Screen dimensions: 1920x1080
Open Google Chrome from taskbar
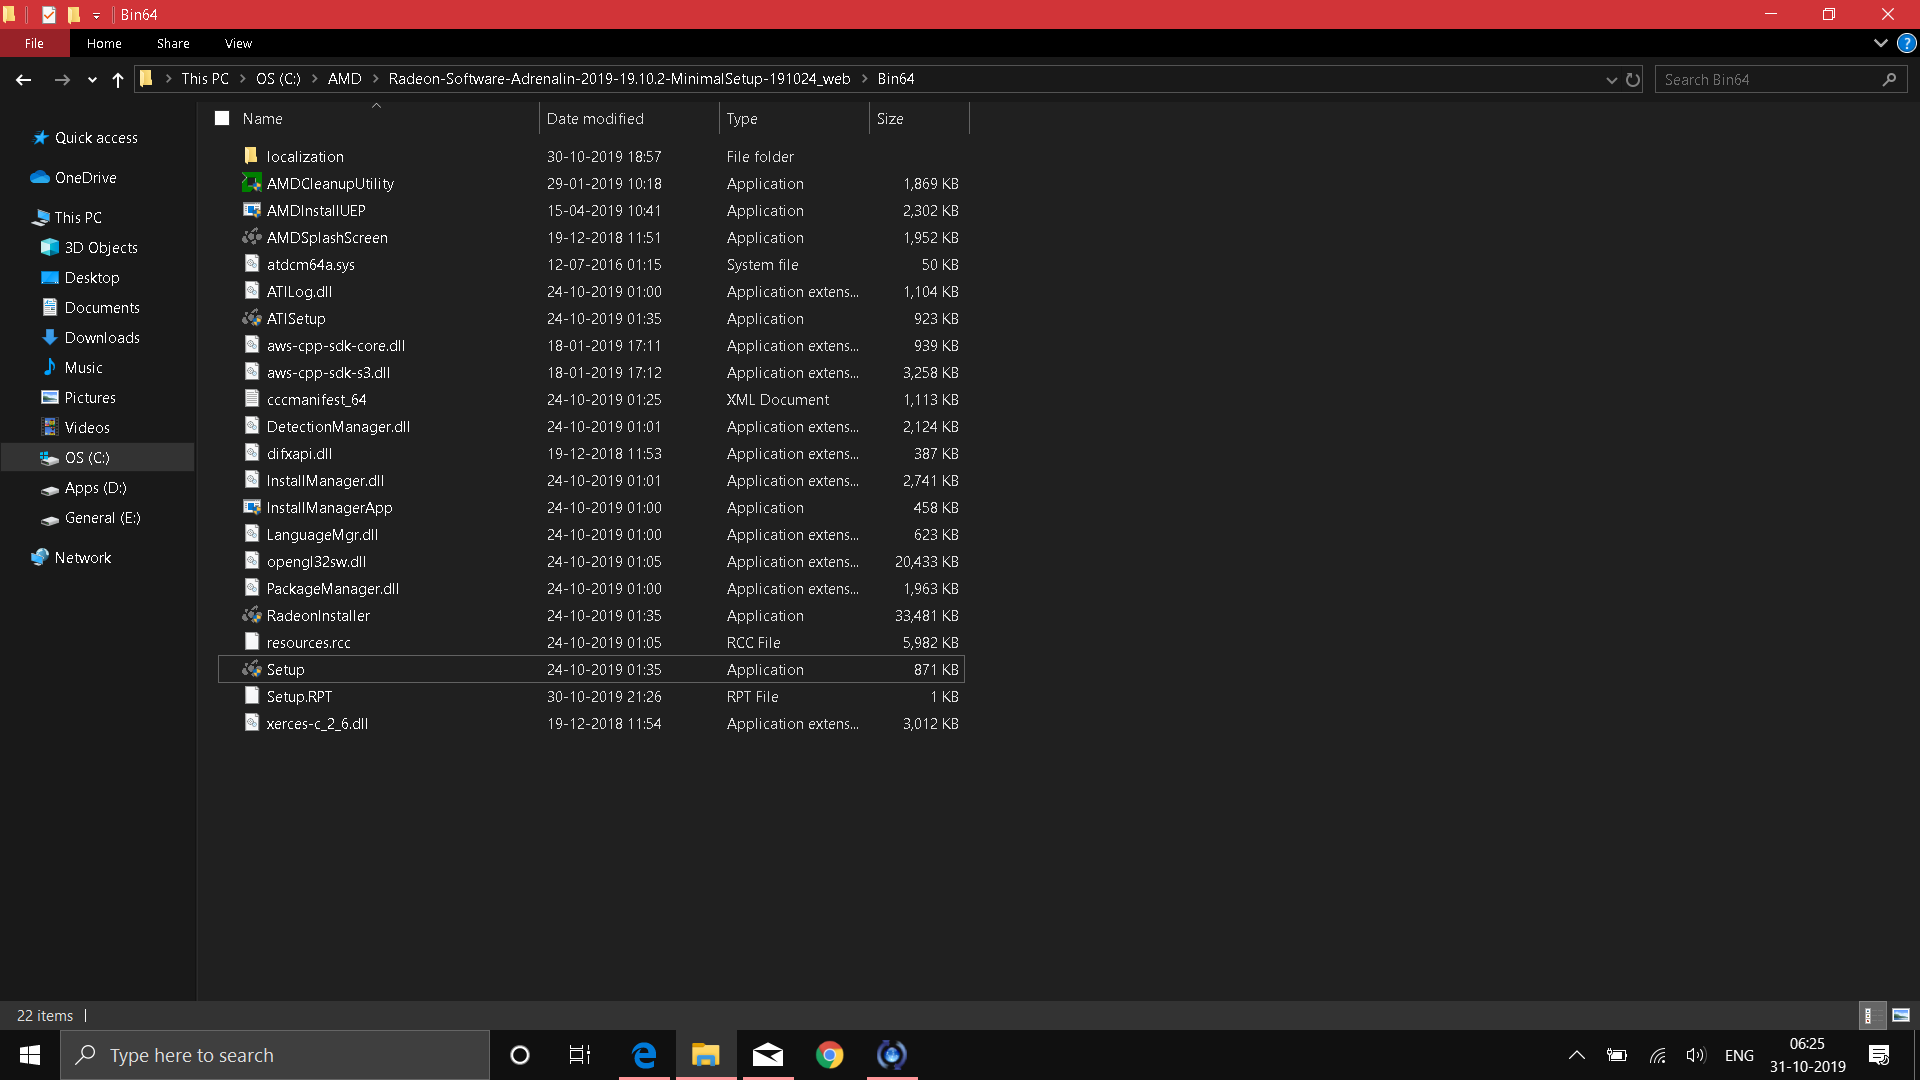pyautogui.click(x=829, y=1055)
